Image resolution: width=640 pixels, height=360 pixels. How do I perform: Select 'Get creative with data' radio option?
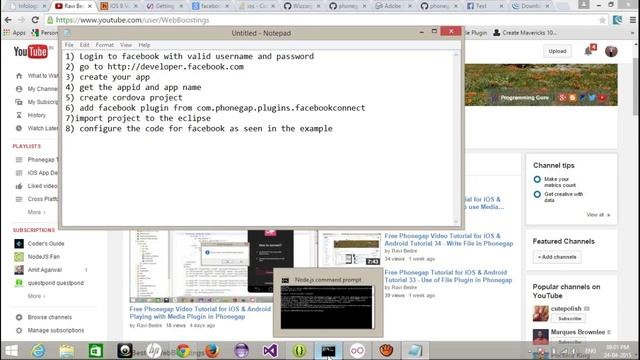537,194
